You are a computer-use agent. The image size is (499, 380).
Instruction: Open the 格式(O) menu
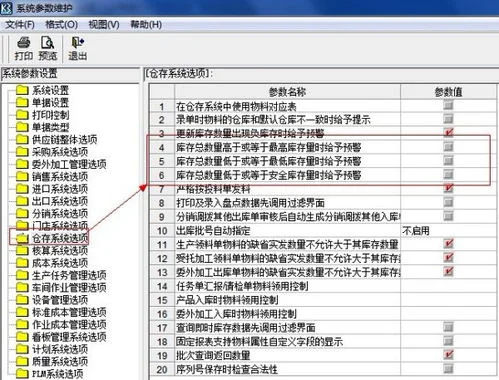(x=62, y=25)
